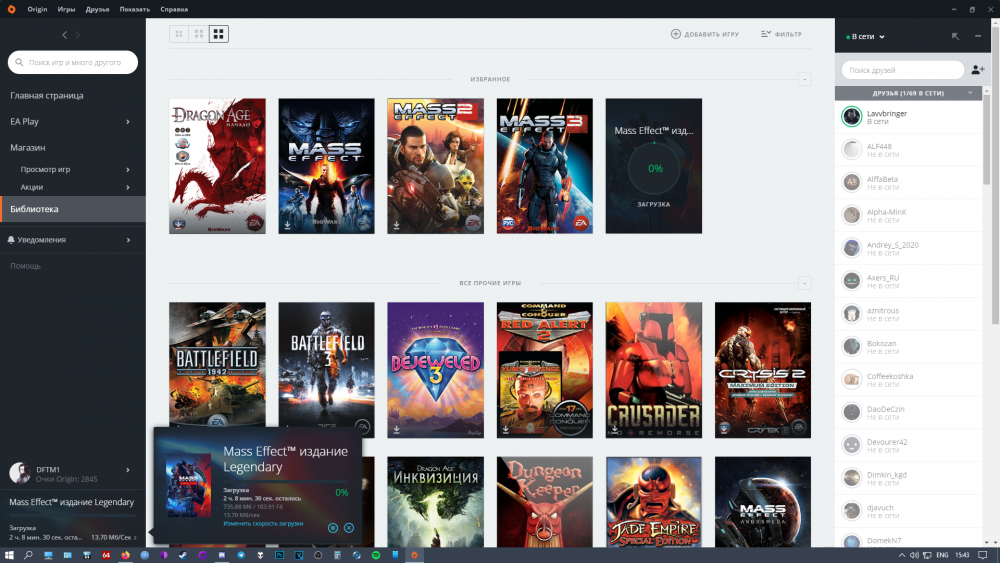Open the Справка menu
The width and height of the screenshot is (1000, 563).
click(x=174, y=8)
